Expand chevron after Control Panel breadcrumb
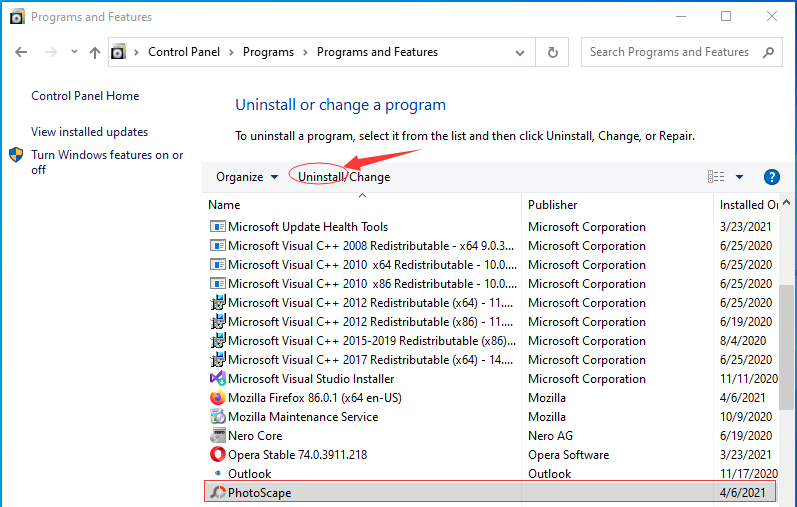 tap(231, 52)
